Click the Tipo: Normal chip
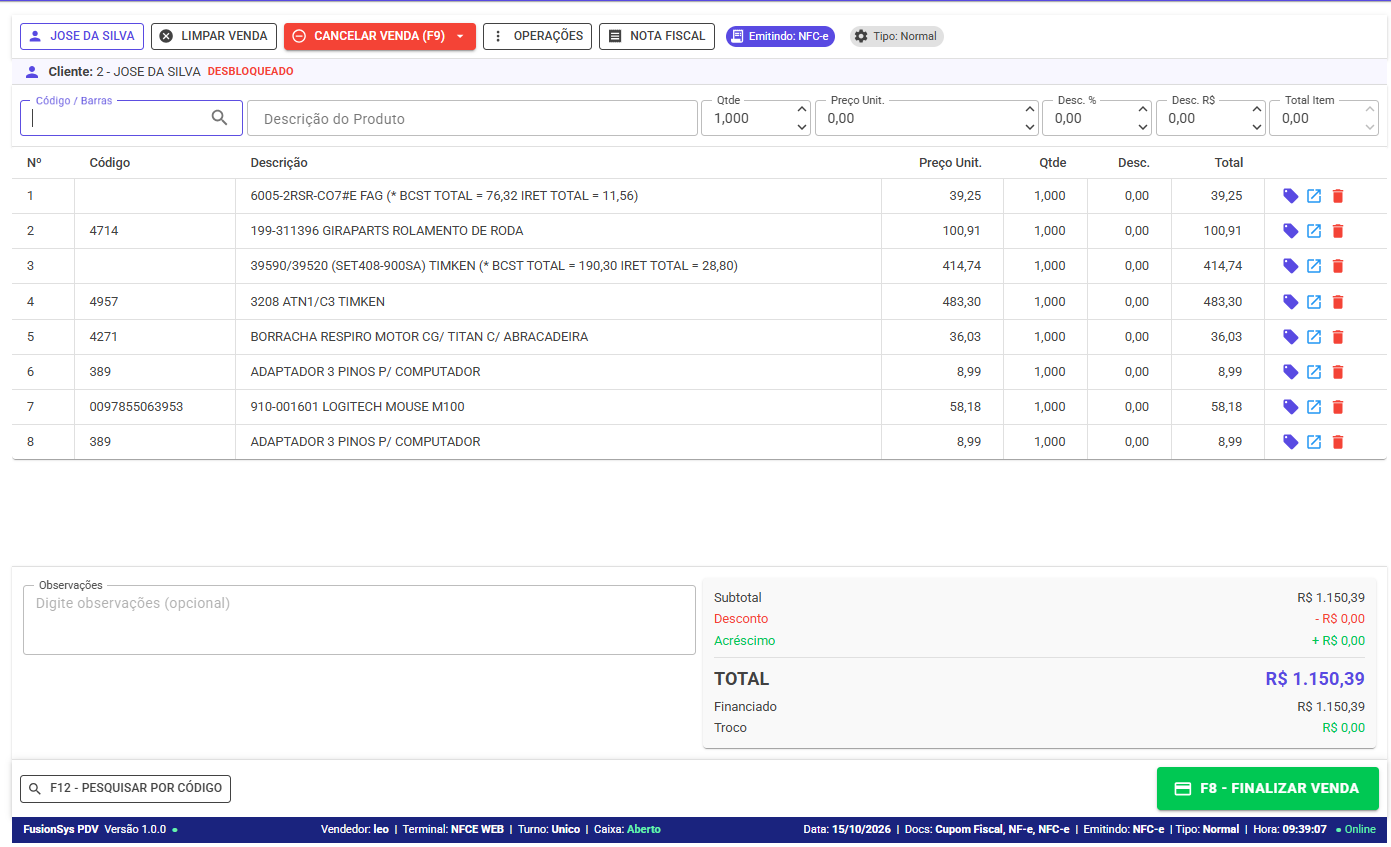The width and height of the screenshot is (1391, 847). (896, 36)
